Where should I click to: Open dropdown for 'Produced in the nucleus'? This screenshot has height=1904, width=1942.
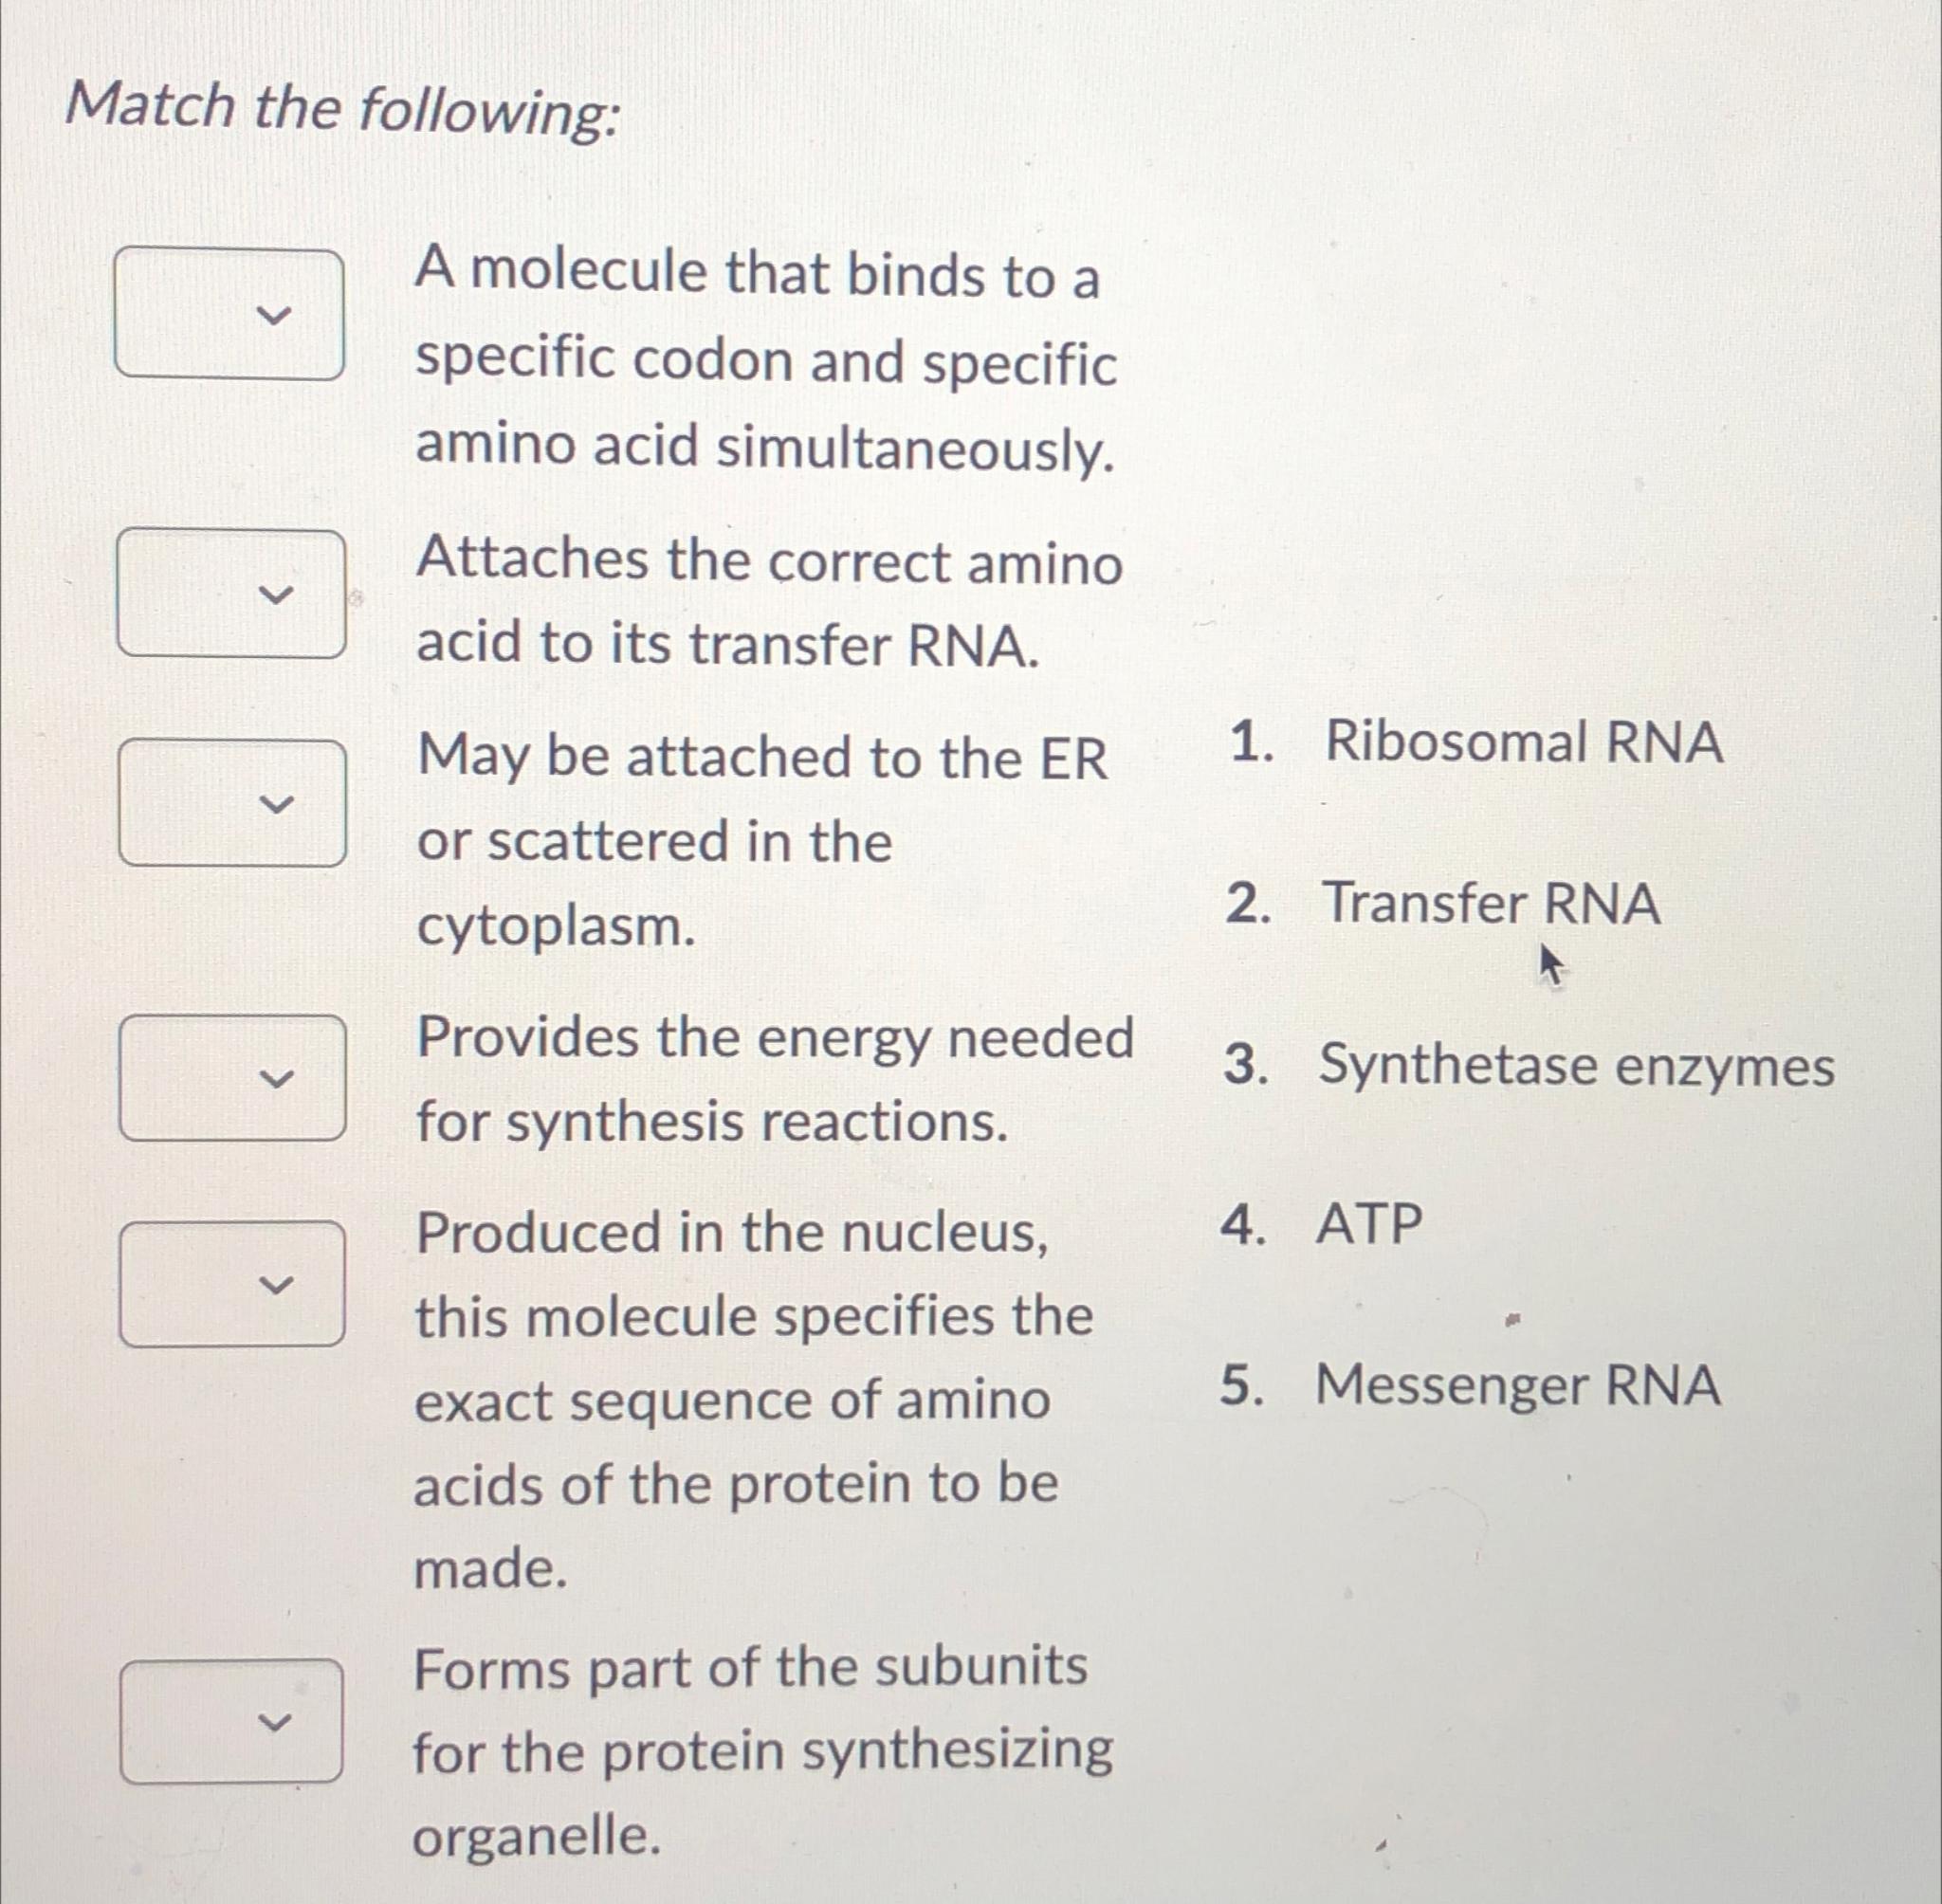coord(232,1284)
